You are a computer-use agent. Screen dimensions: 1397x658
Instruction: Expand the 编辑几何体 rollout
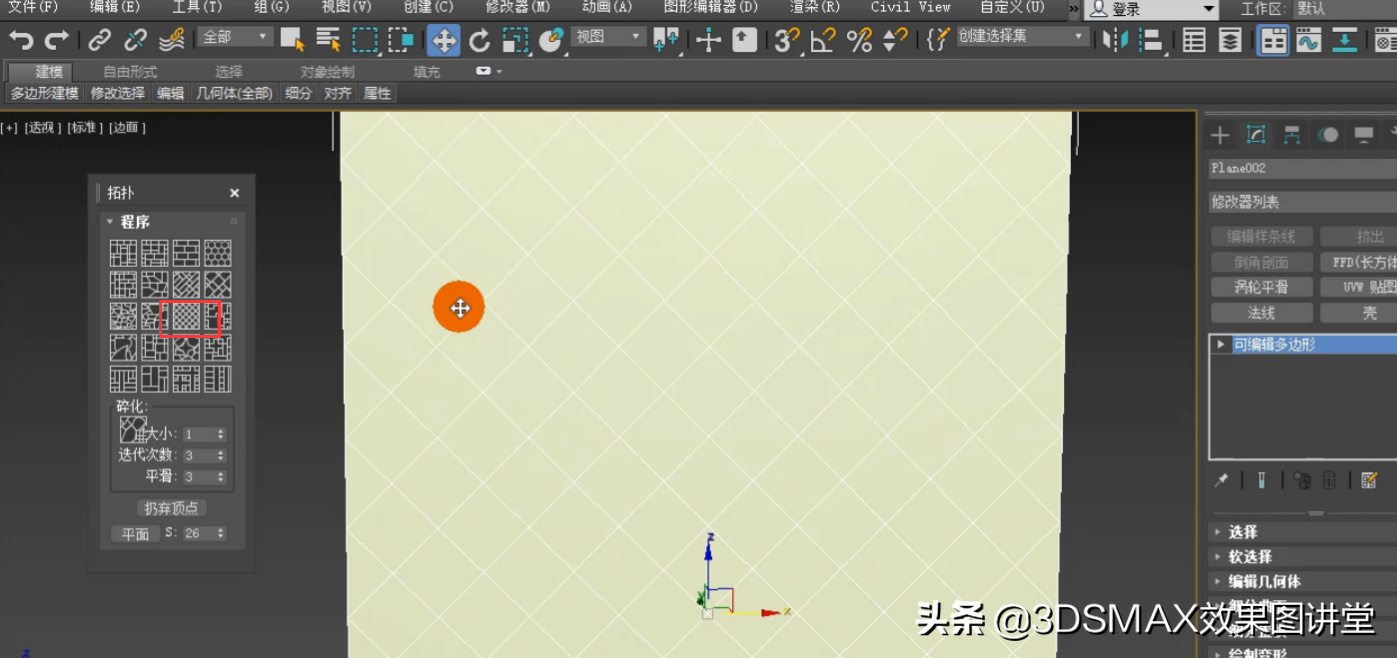click(1302, 581)
